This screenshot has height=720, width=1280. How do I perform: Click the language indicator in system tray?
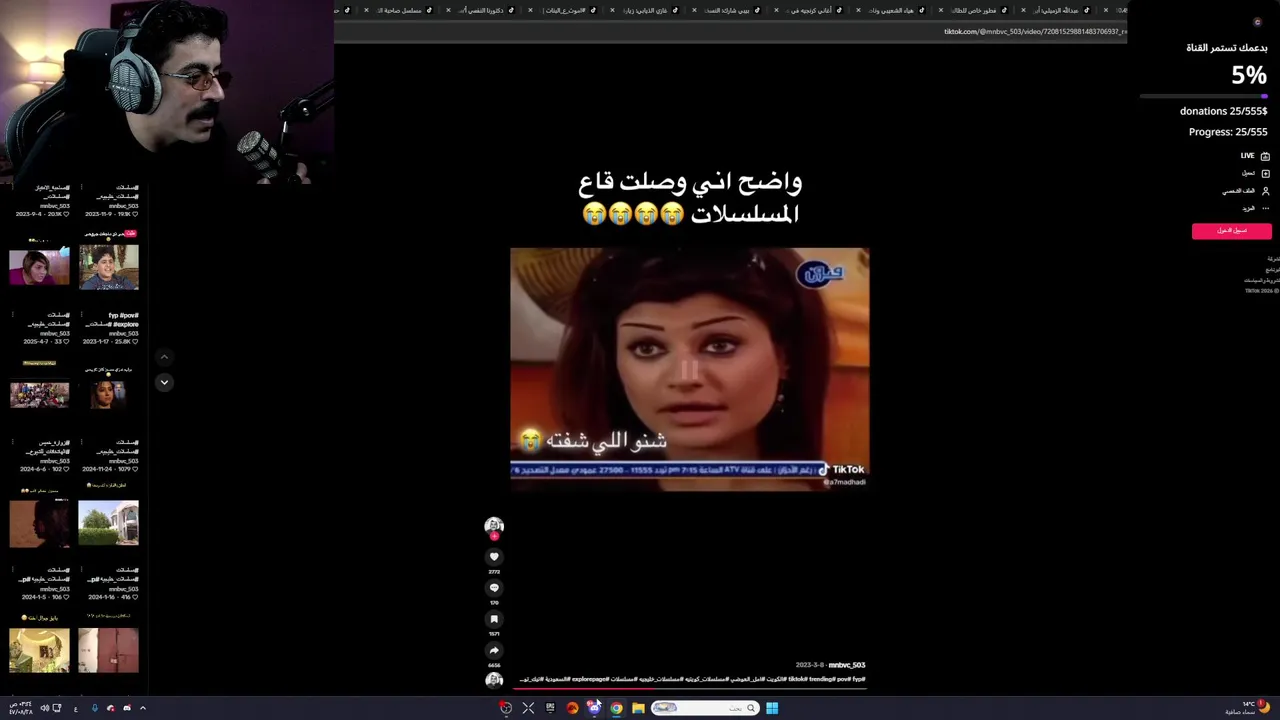75,708
